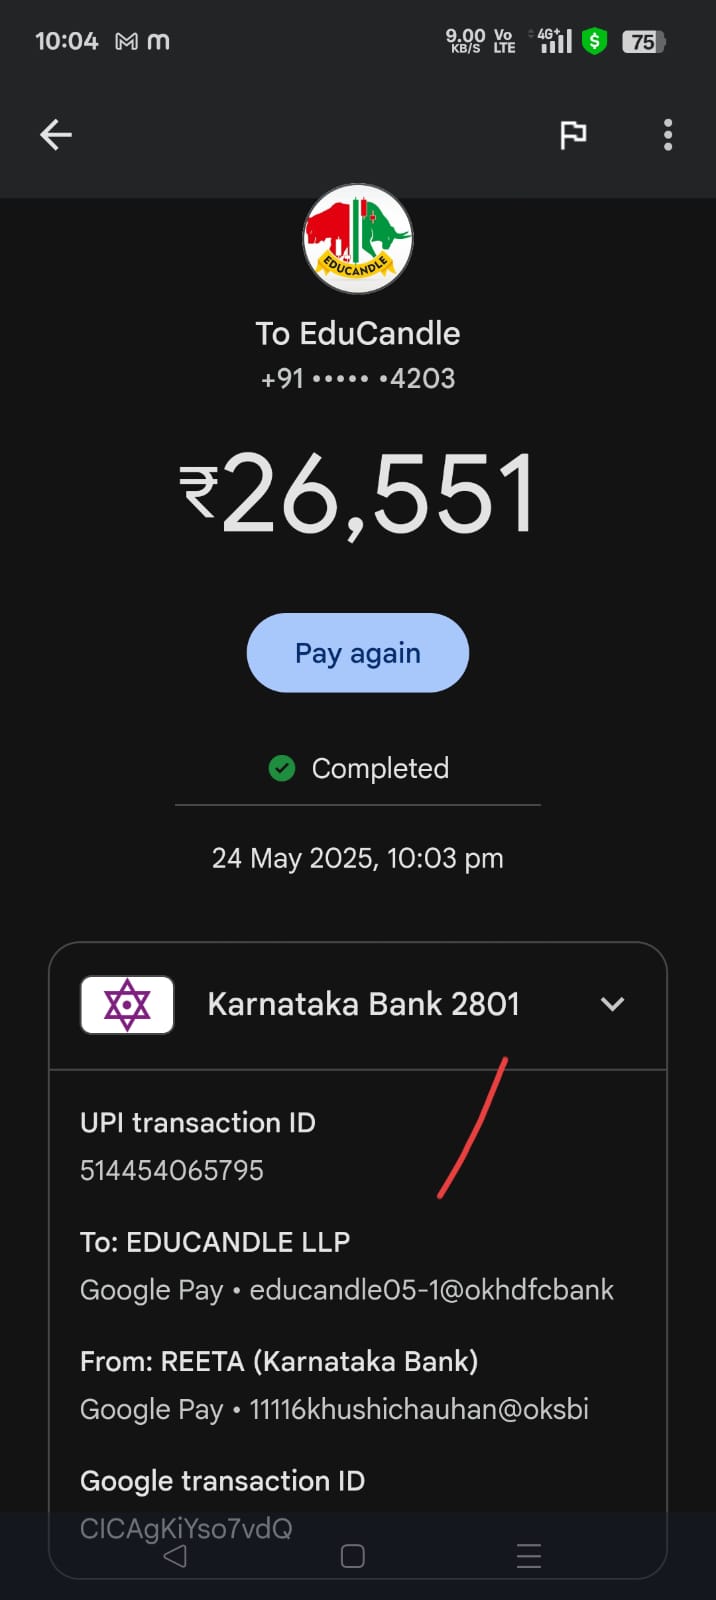Tap the green shield icon in status bar
Image resolution: width=716 pixels, height=1600 pixels.
[595, 41]
